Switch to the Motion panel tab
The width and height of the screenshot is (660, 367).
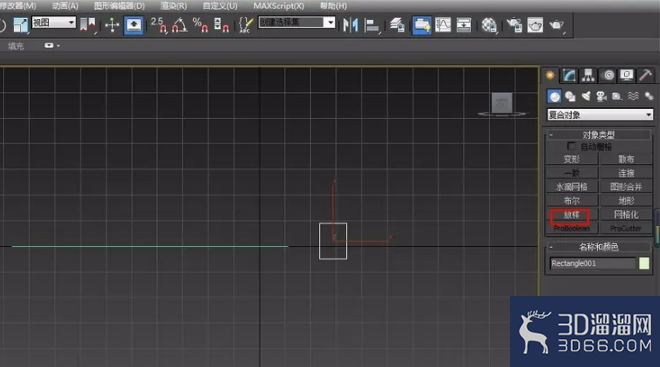coord(608,75)
